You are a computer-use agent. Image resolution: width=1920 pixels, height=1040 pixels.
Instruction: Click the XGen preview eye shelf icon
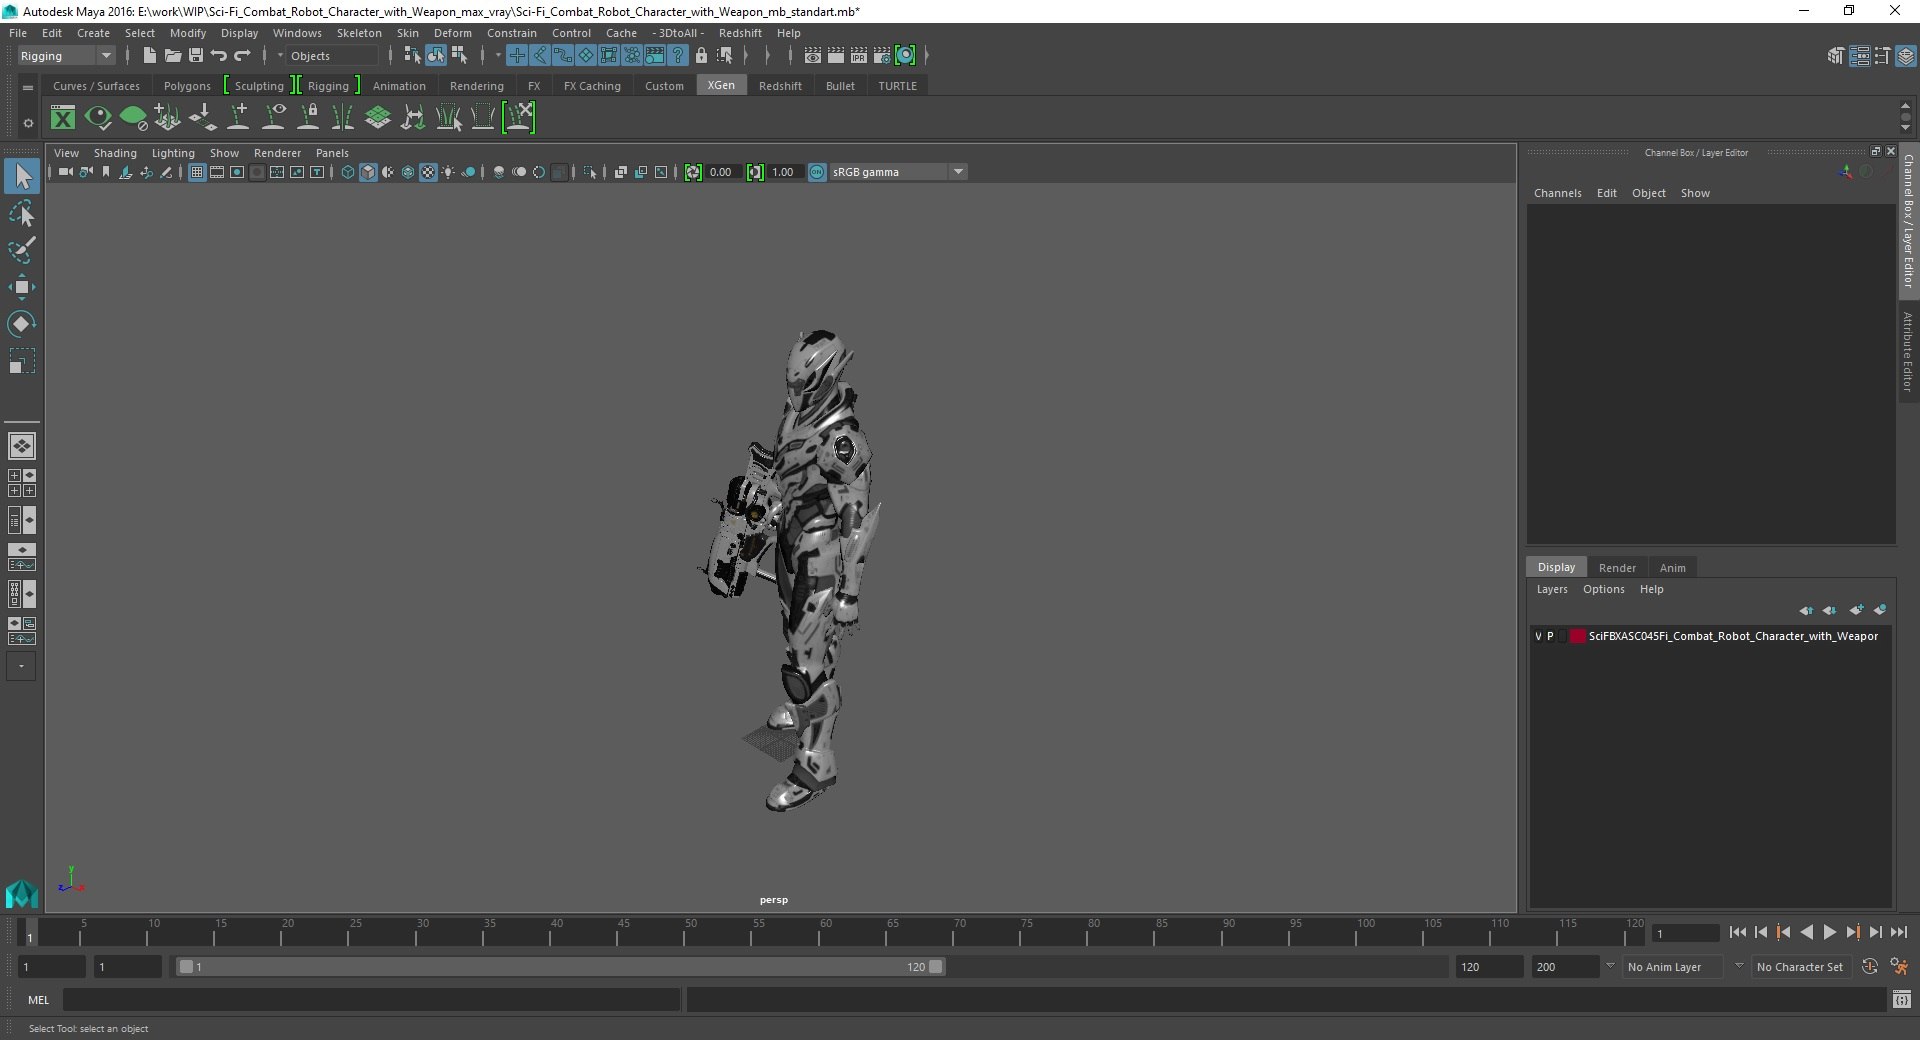pyautogui.click(x=98, y=118)
